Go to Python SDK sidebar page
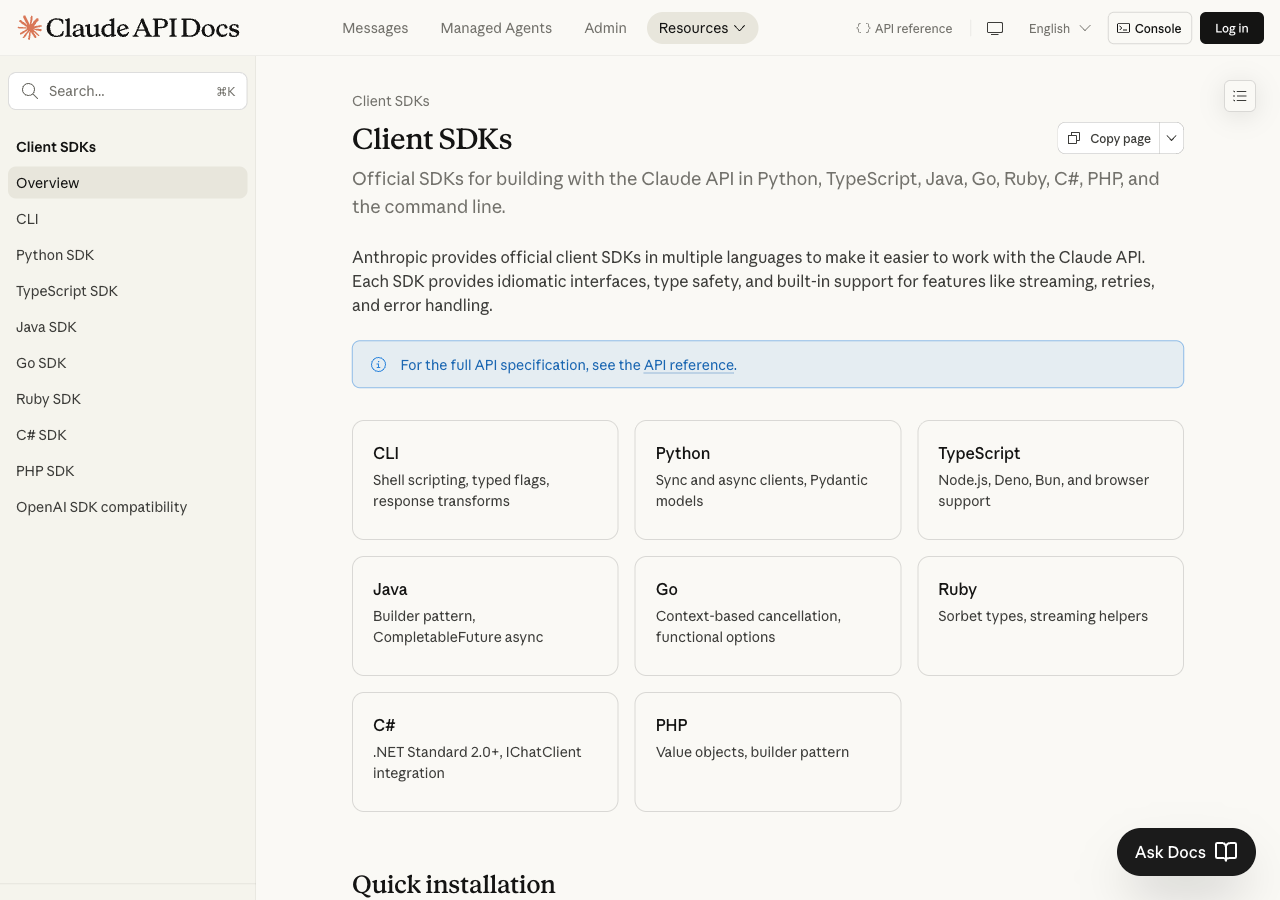 coord(128,255)
